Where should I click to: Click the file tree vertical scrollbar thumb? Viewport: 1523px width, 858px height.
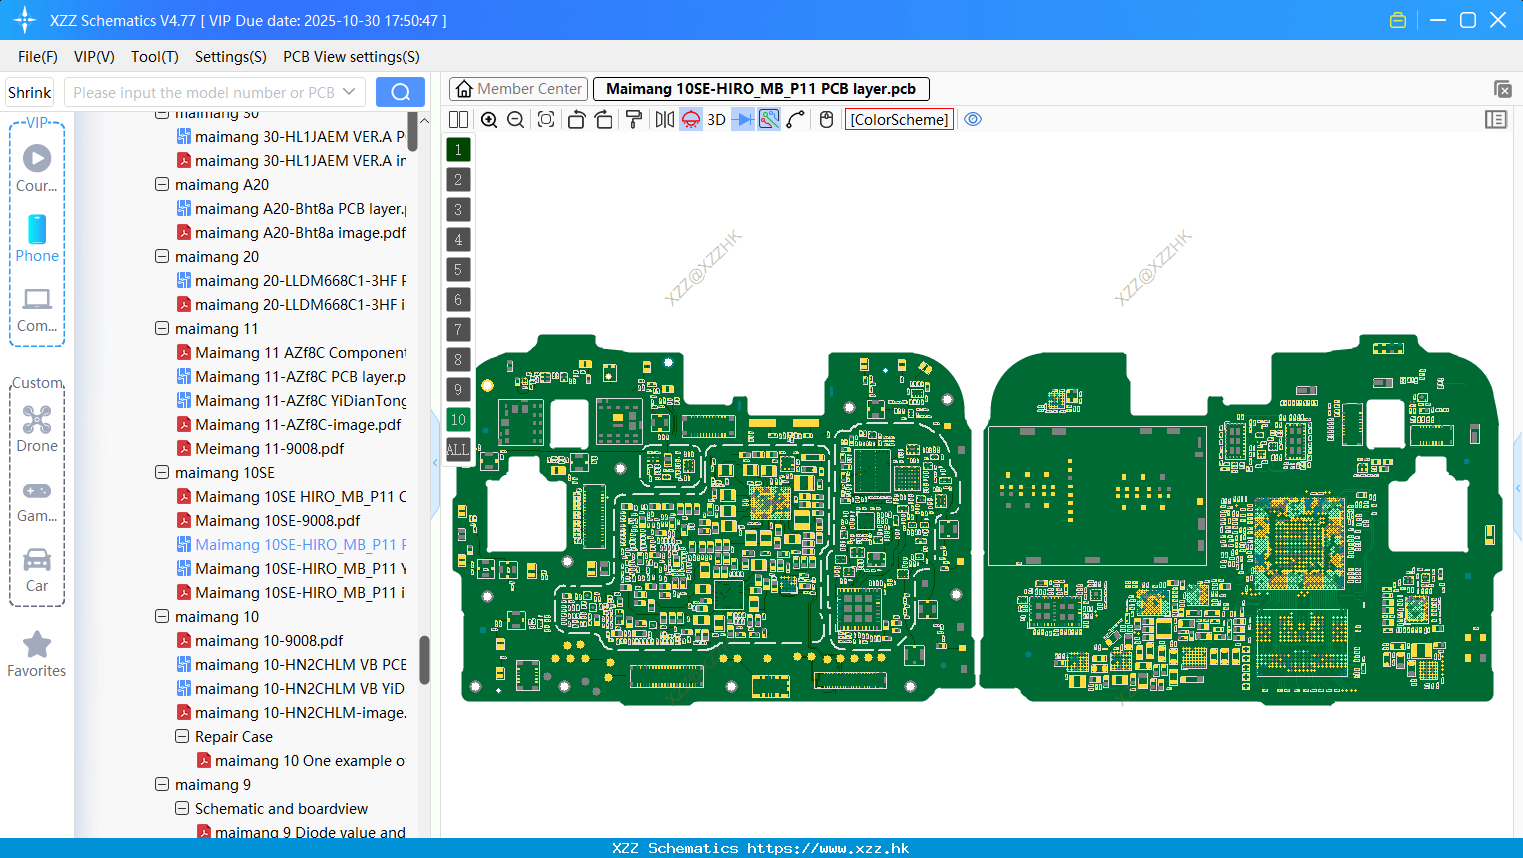424,660
